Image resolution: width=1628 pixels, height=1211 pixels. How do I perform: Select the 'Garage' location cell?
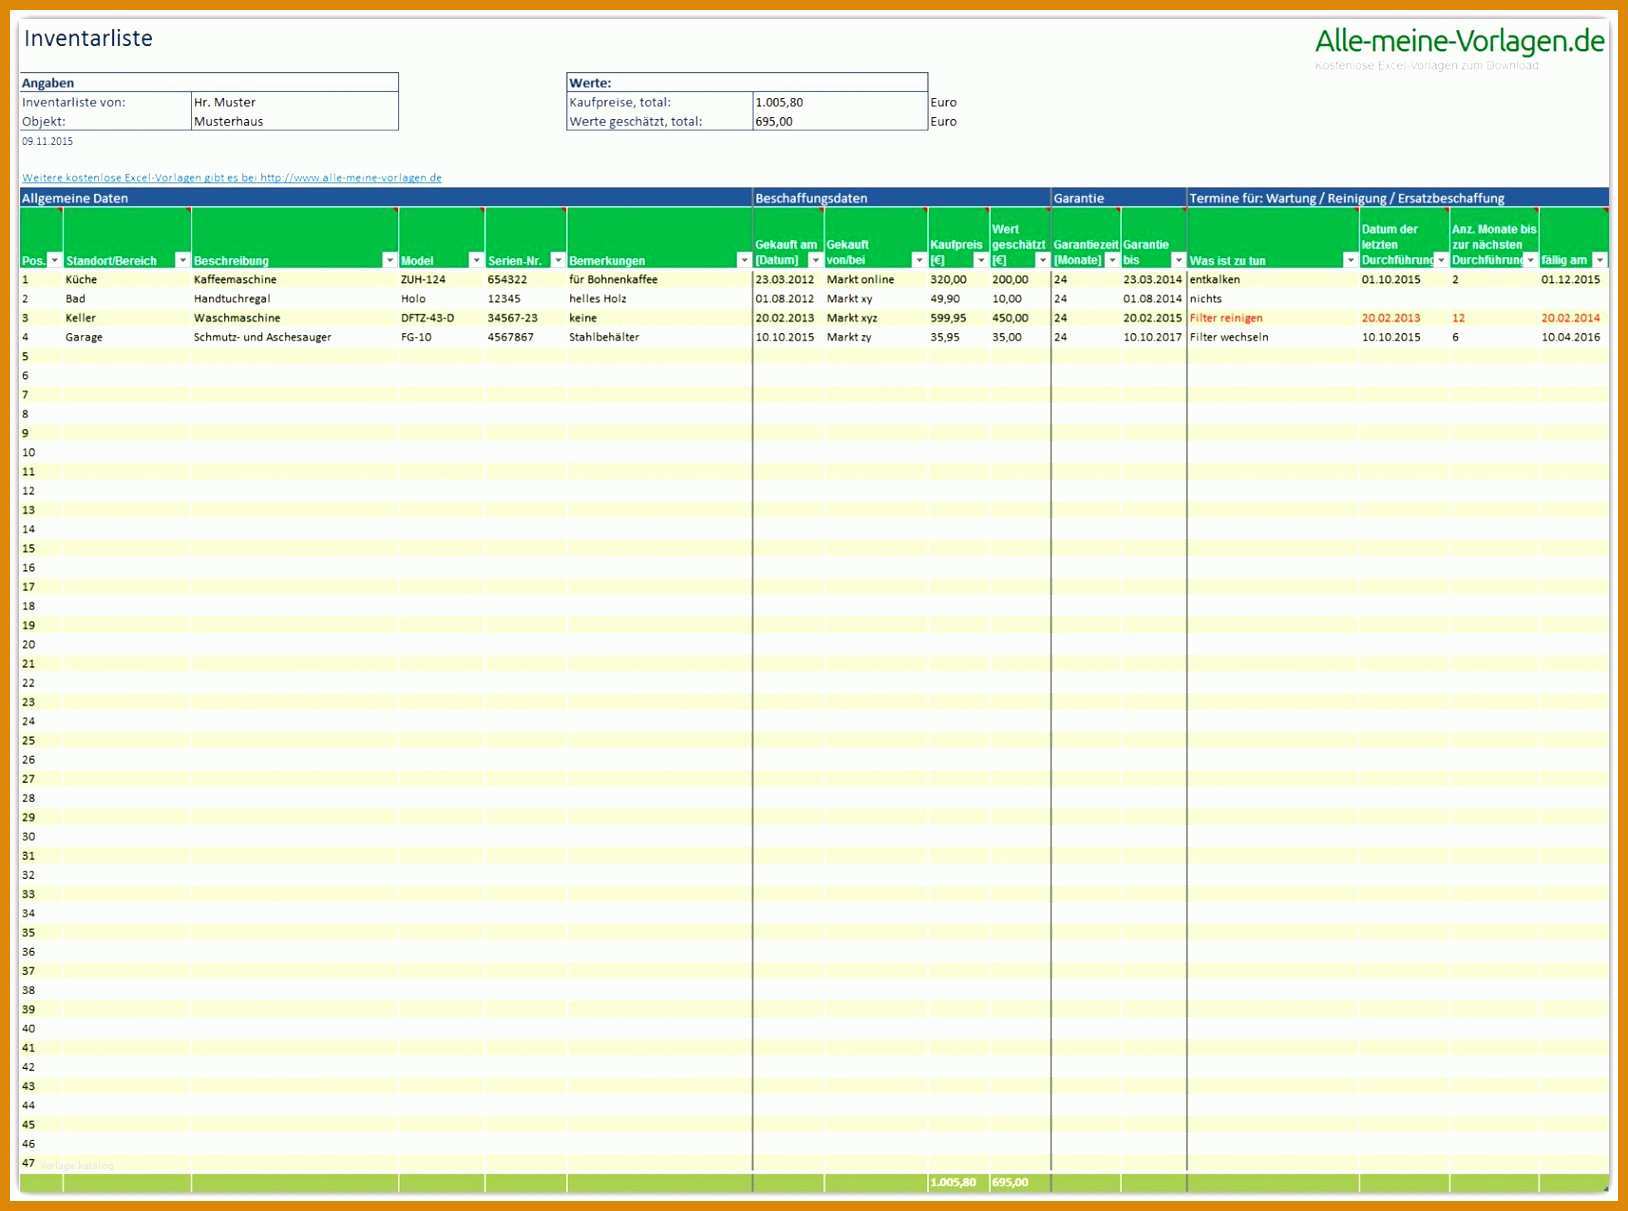(x=126, y=337)
